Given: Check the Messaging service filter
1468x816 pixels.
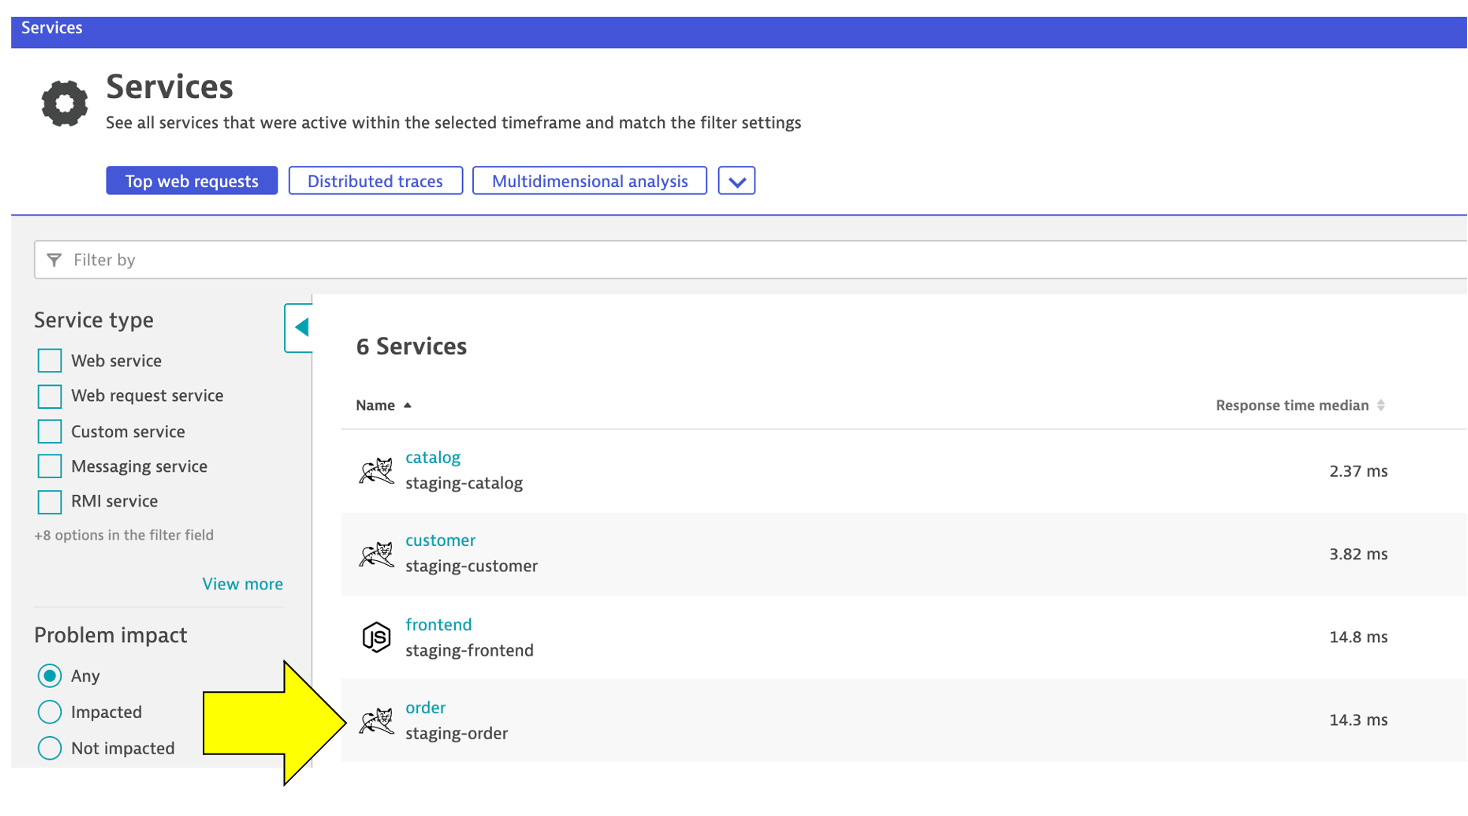Looking at the screenshot, I should pos(49,466).
